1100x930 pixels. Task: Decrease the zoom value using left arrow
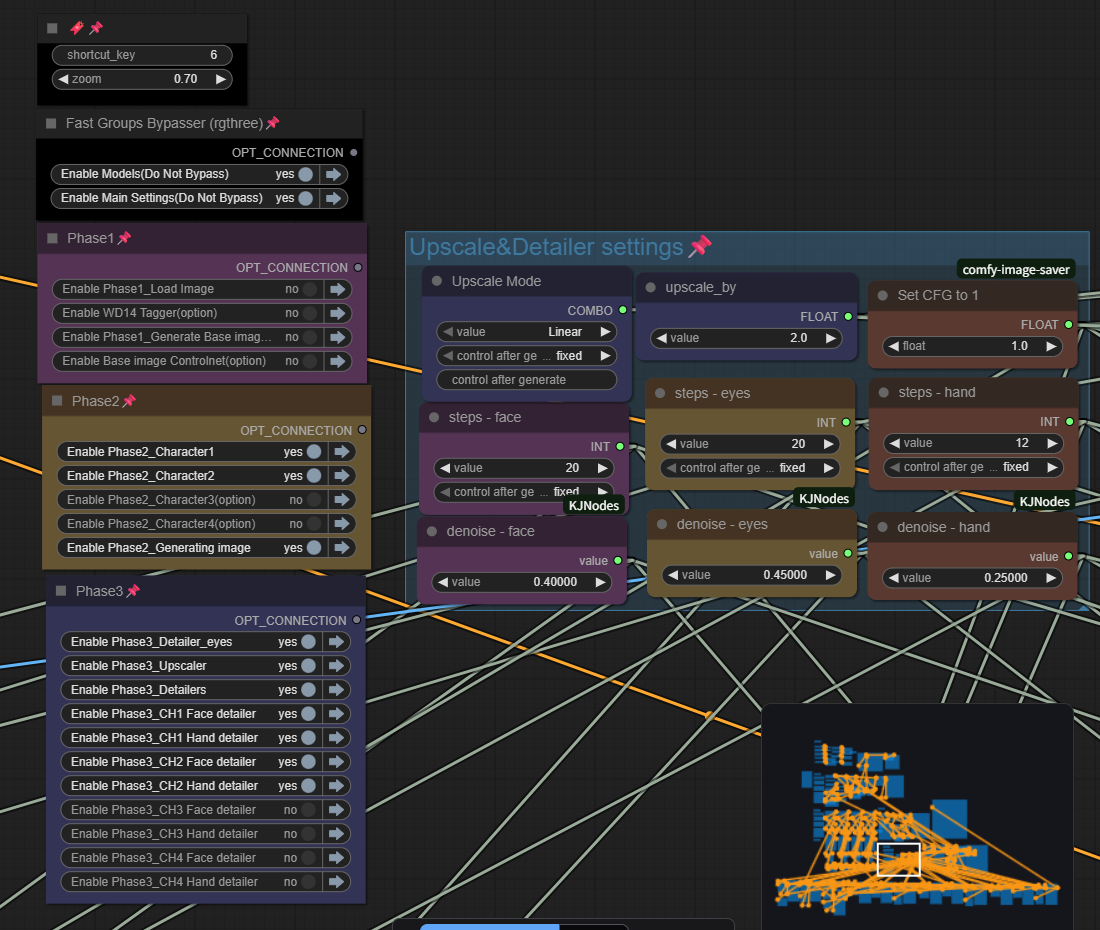63,79
